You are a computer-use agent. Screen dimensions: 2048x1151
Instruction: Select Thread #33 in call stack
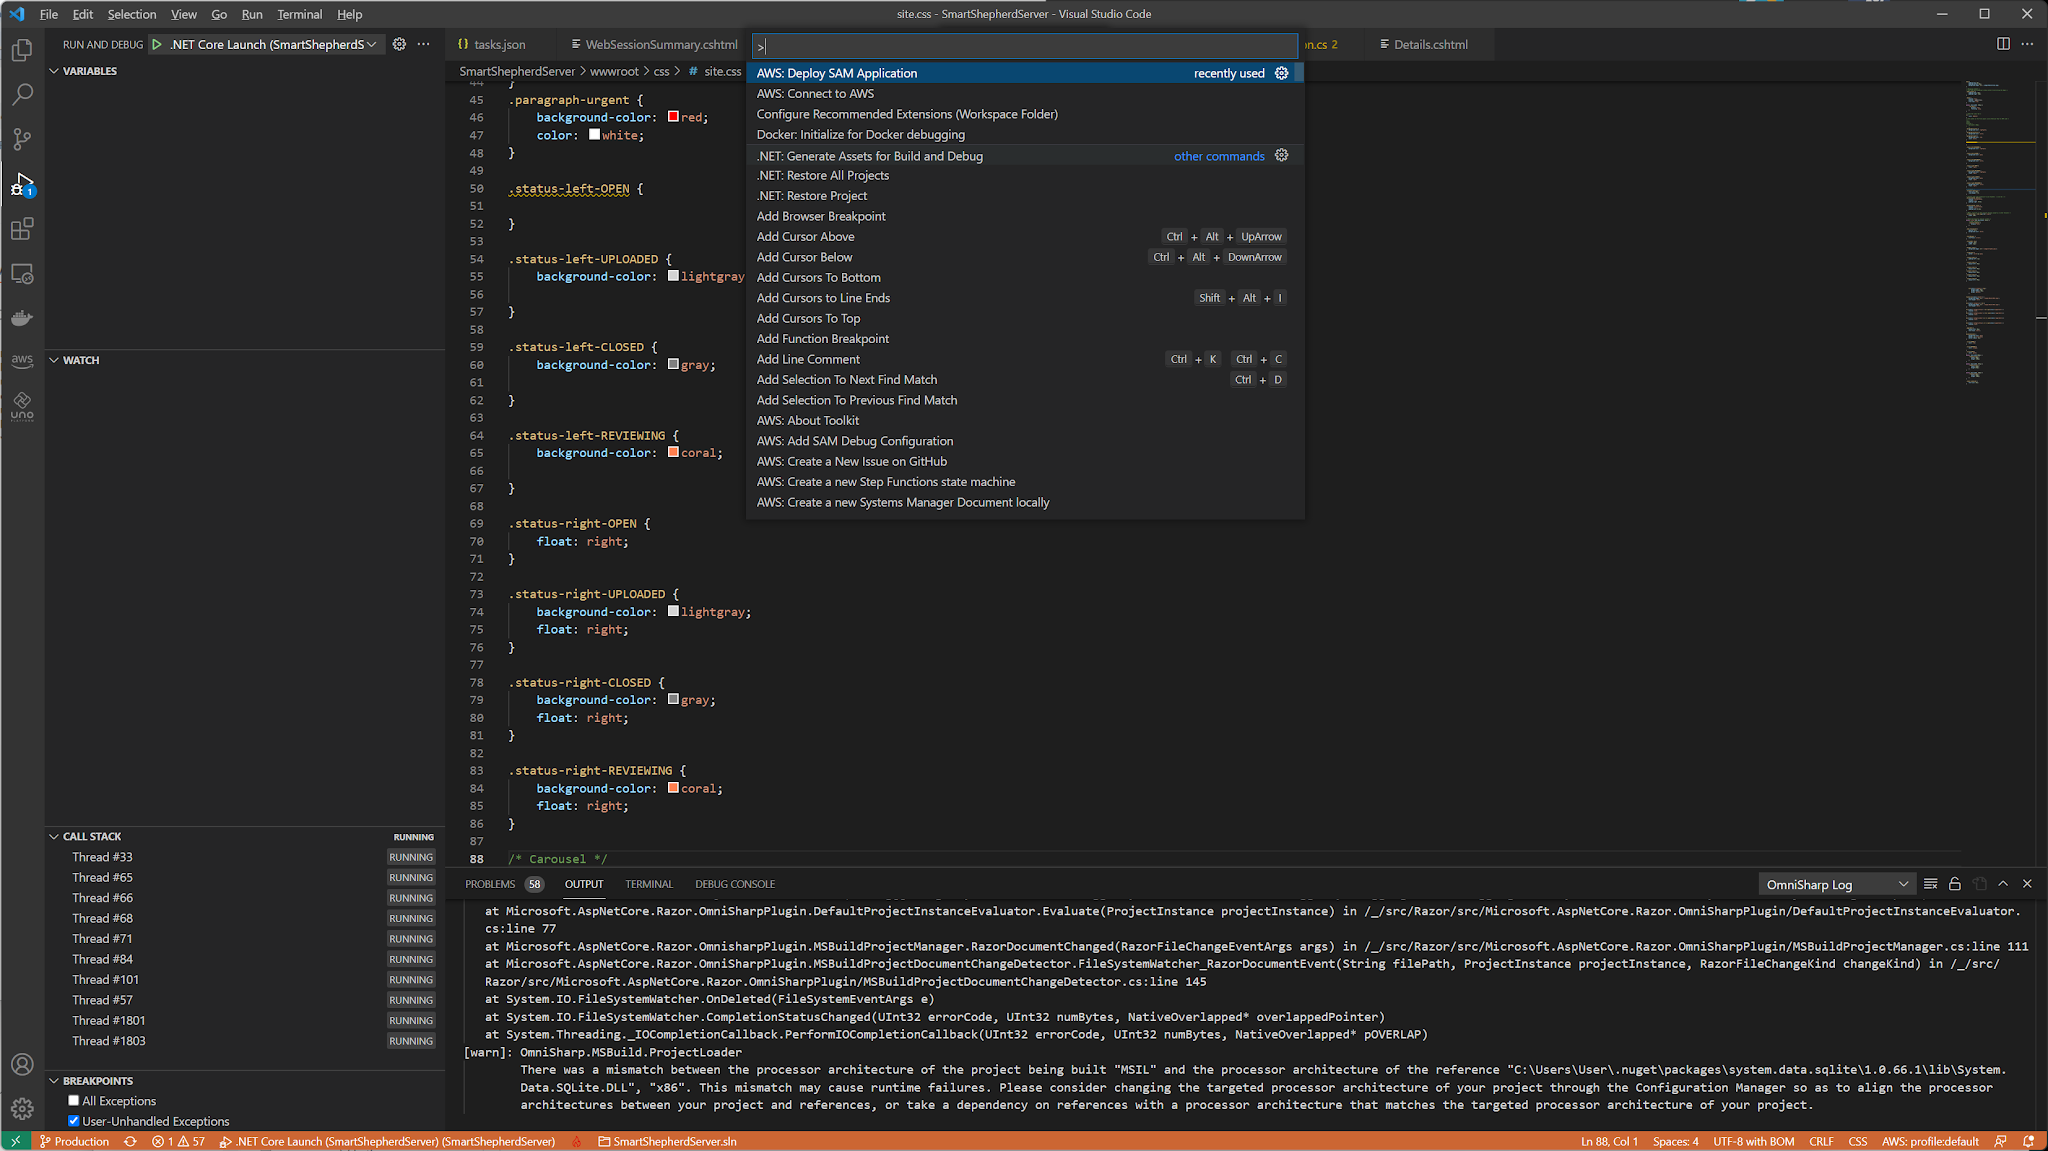click(x=245, y=857)
